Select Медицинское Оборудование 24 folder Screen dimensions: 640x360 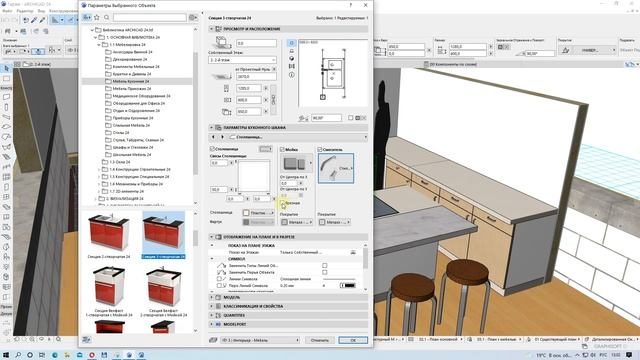141,96
